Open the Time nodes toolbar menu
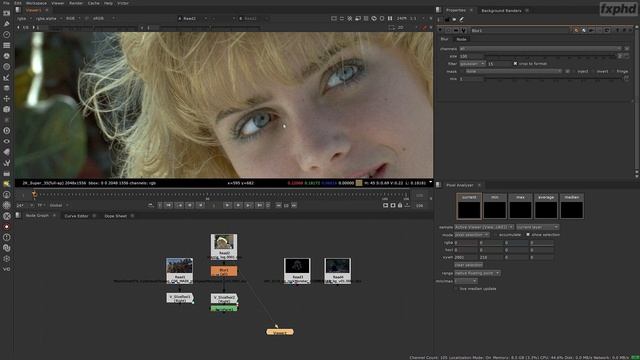640x360 pixels. pyautogui.click(x=7, y=35)
